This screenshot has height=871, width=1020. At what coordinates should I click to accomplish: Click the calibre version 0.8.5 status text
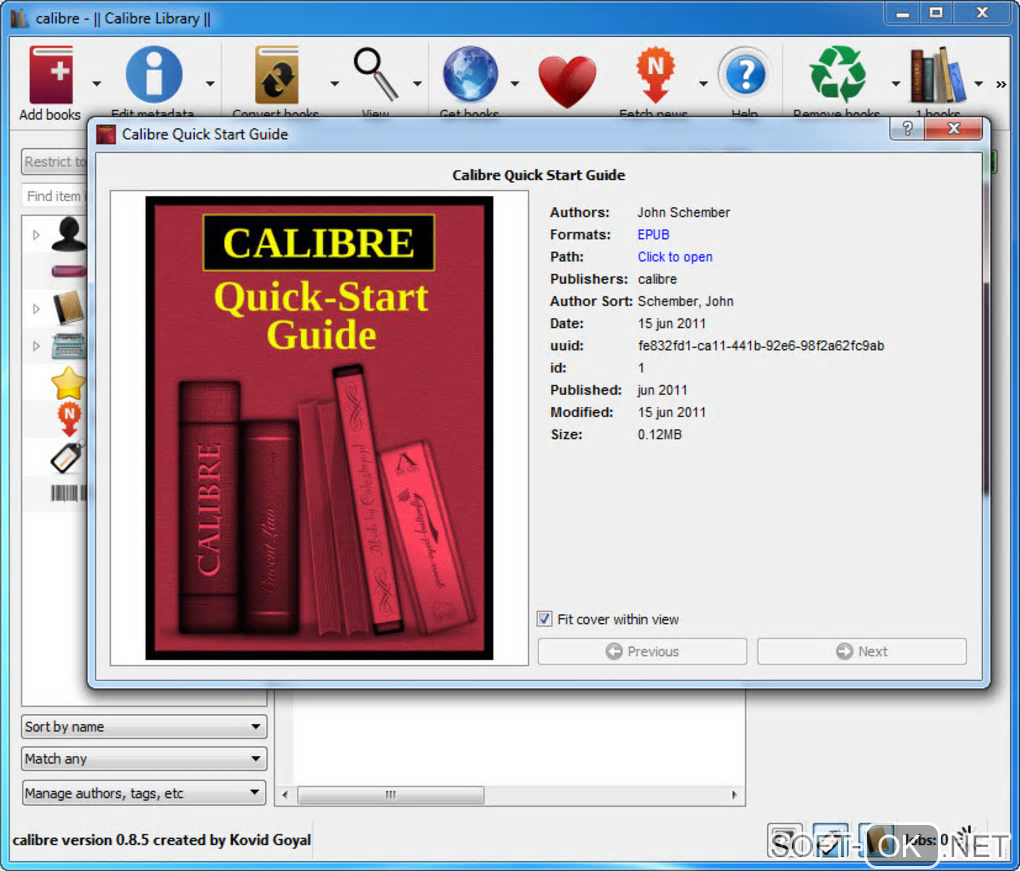tap(161, 840)
